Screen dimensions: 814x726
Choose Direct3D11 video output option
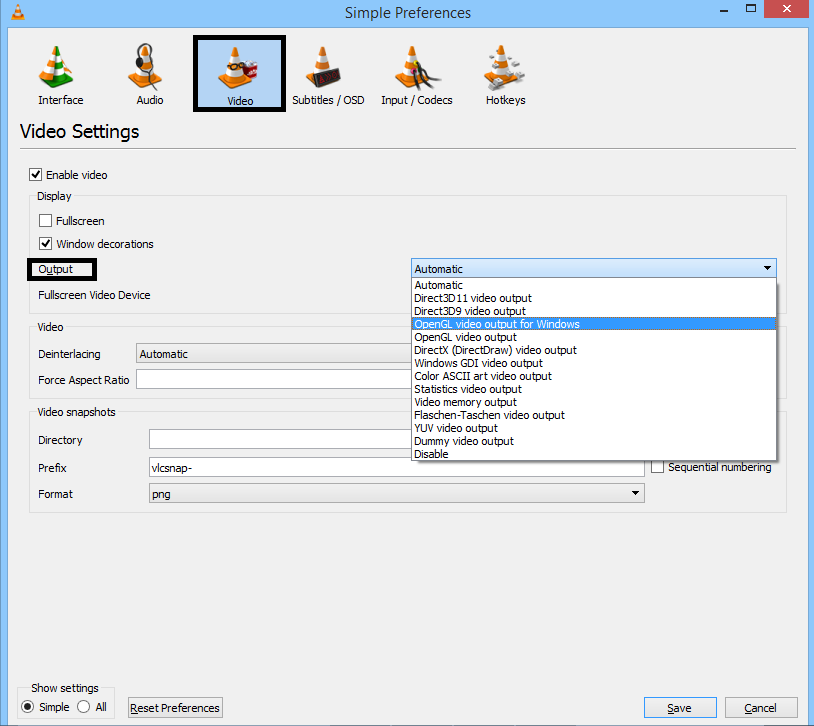pos(594,298)
